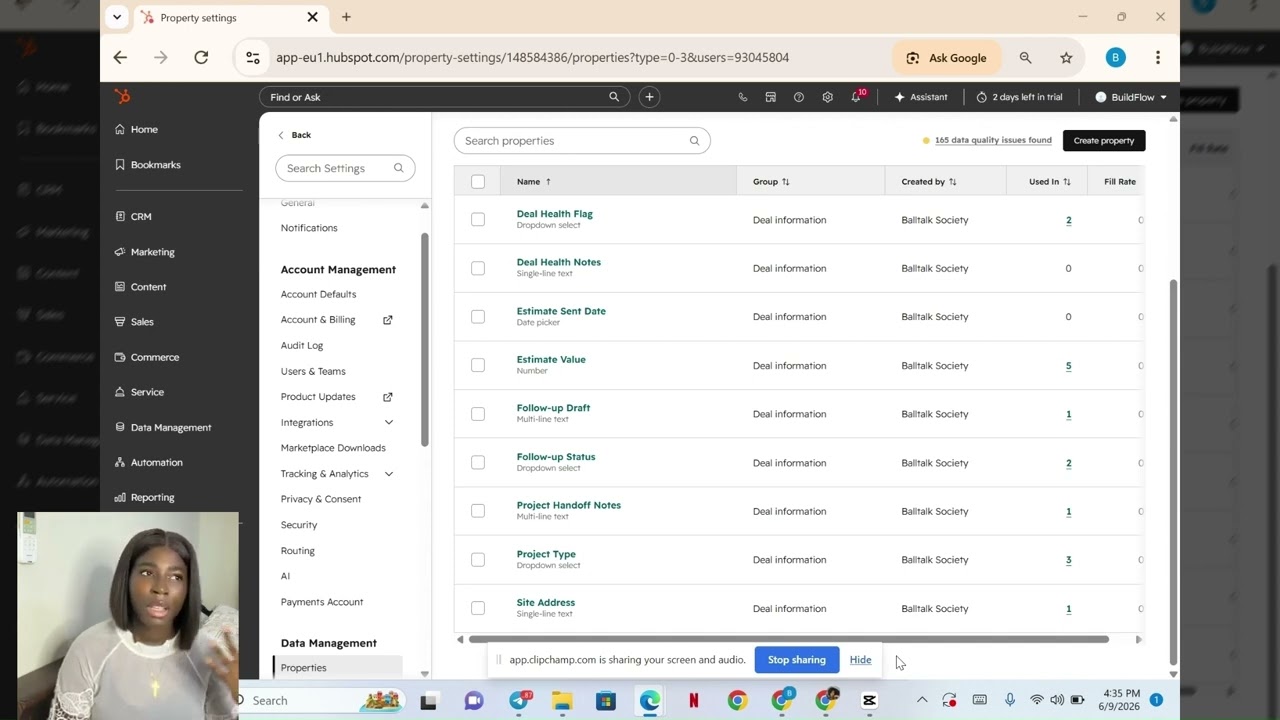Select the Project Type row checkbox

478,560
